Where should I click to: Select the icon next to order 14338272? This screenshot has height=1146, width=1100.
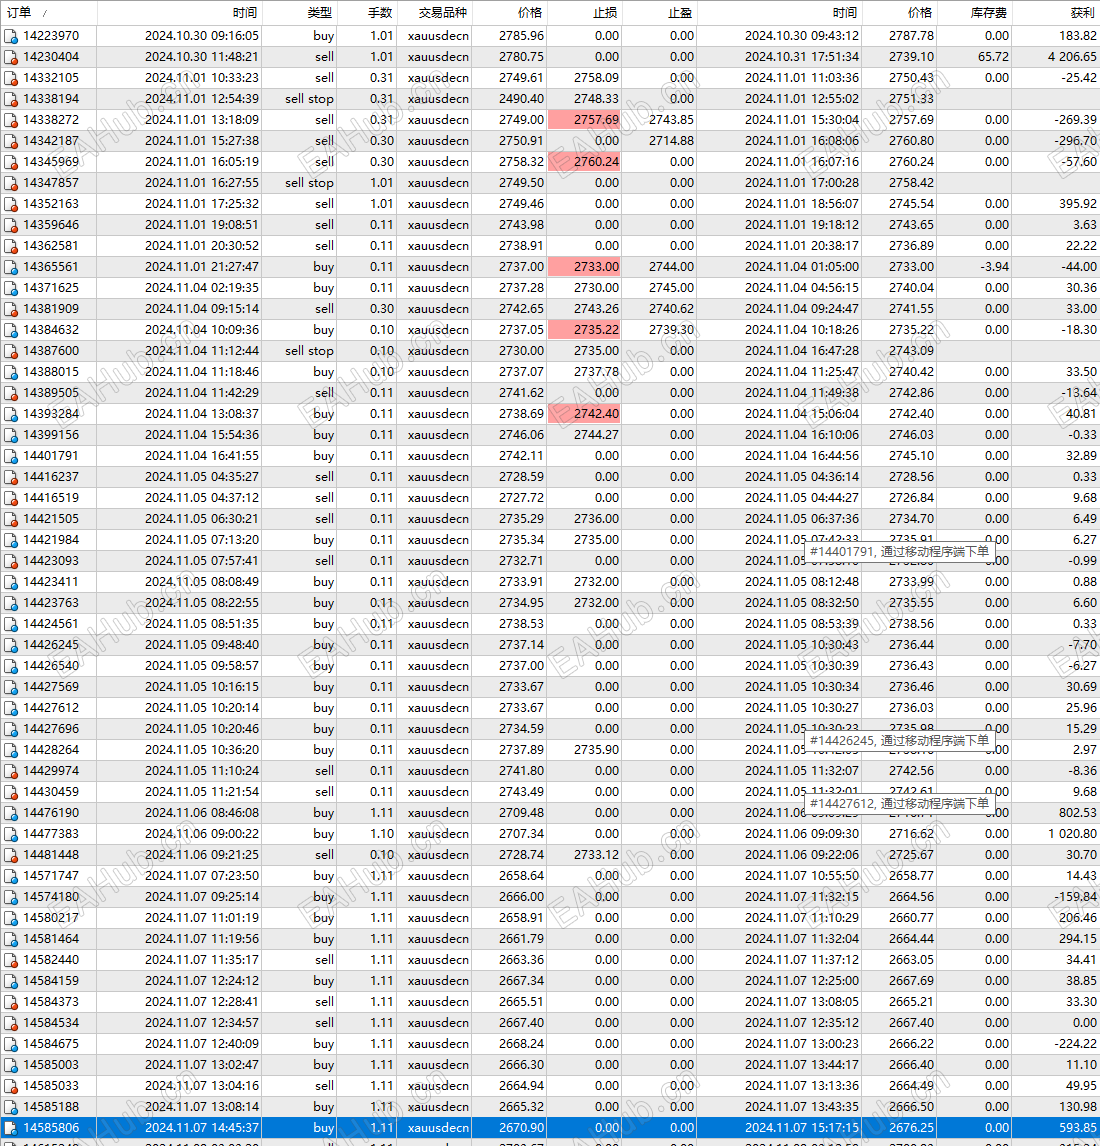[x=10, y=120]
